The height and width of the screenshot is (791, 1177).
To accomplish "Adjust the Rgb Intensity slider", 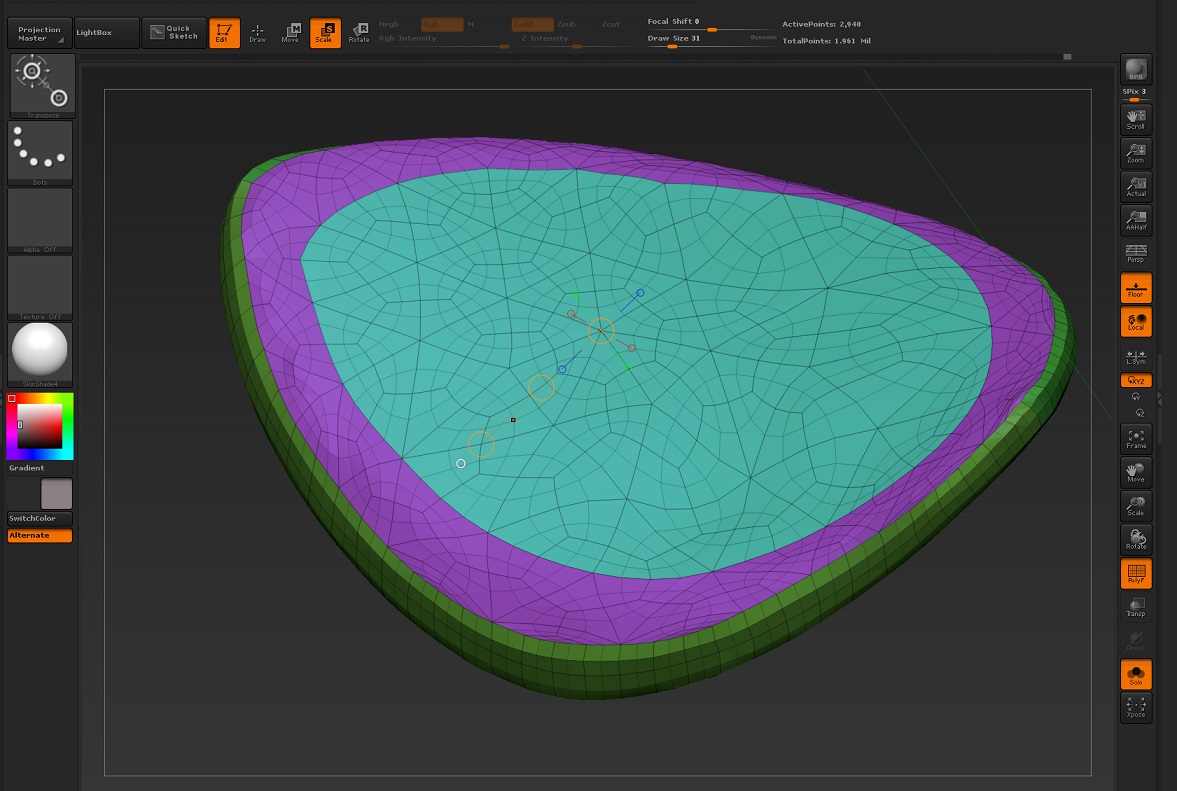I will [x=444, y=40].
